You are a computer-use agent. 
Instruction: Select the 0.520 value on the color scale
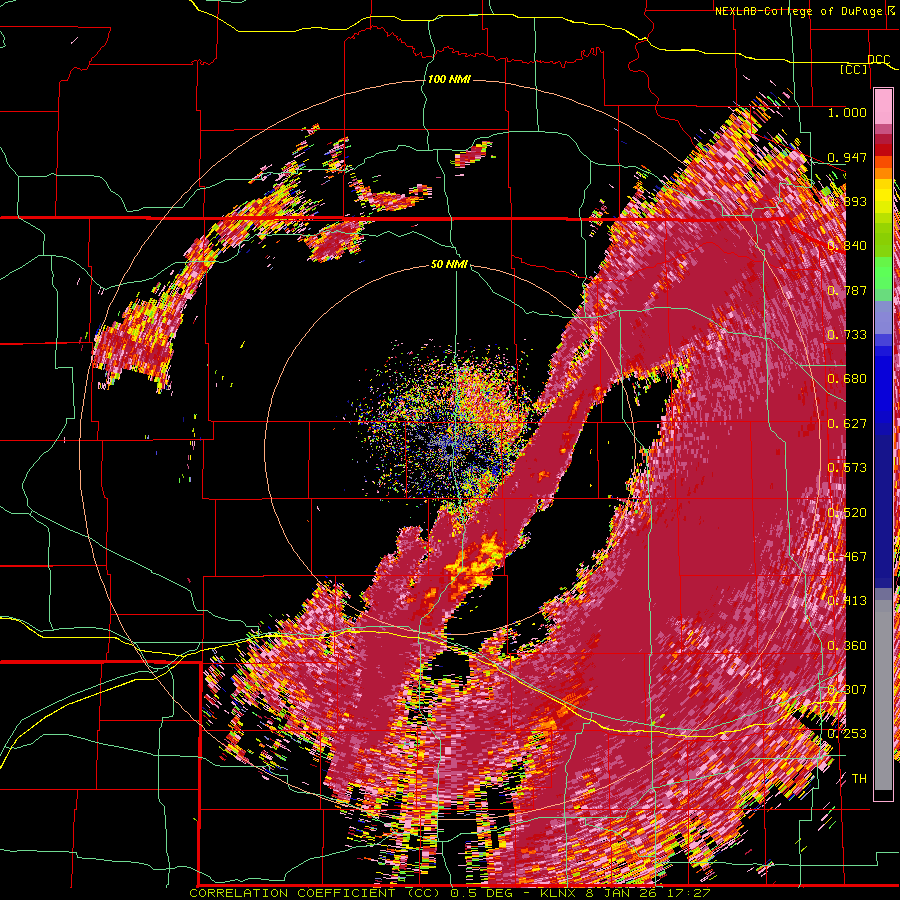point(847,513)
